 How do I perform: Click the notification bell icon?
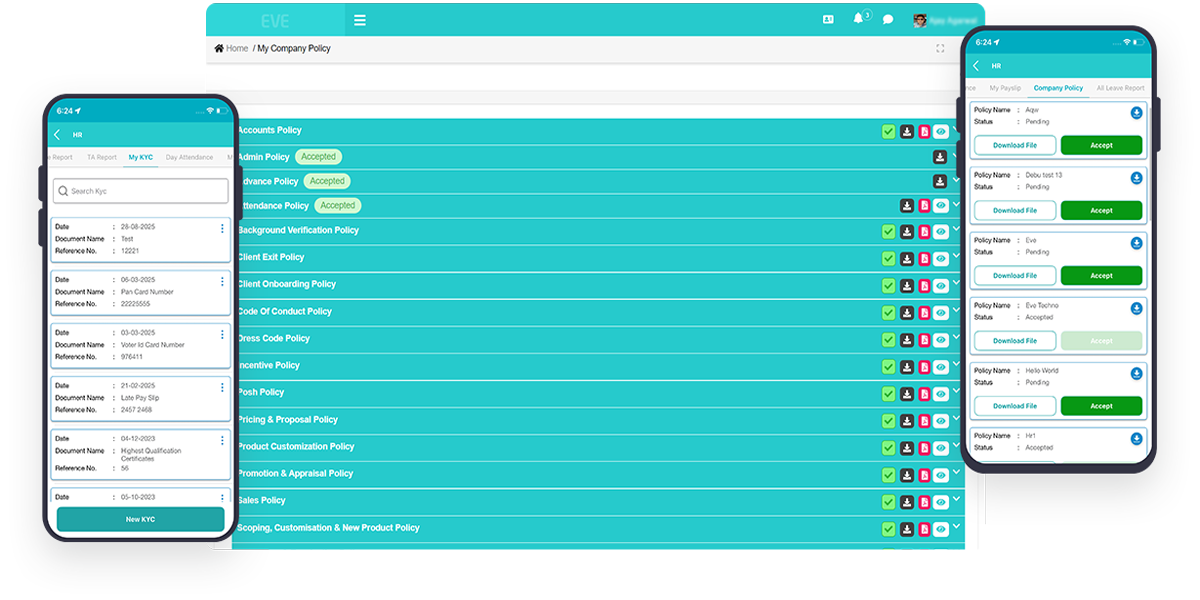pos(858,19)
